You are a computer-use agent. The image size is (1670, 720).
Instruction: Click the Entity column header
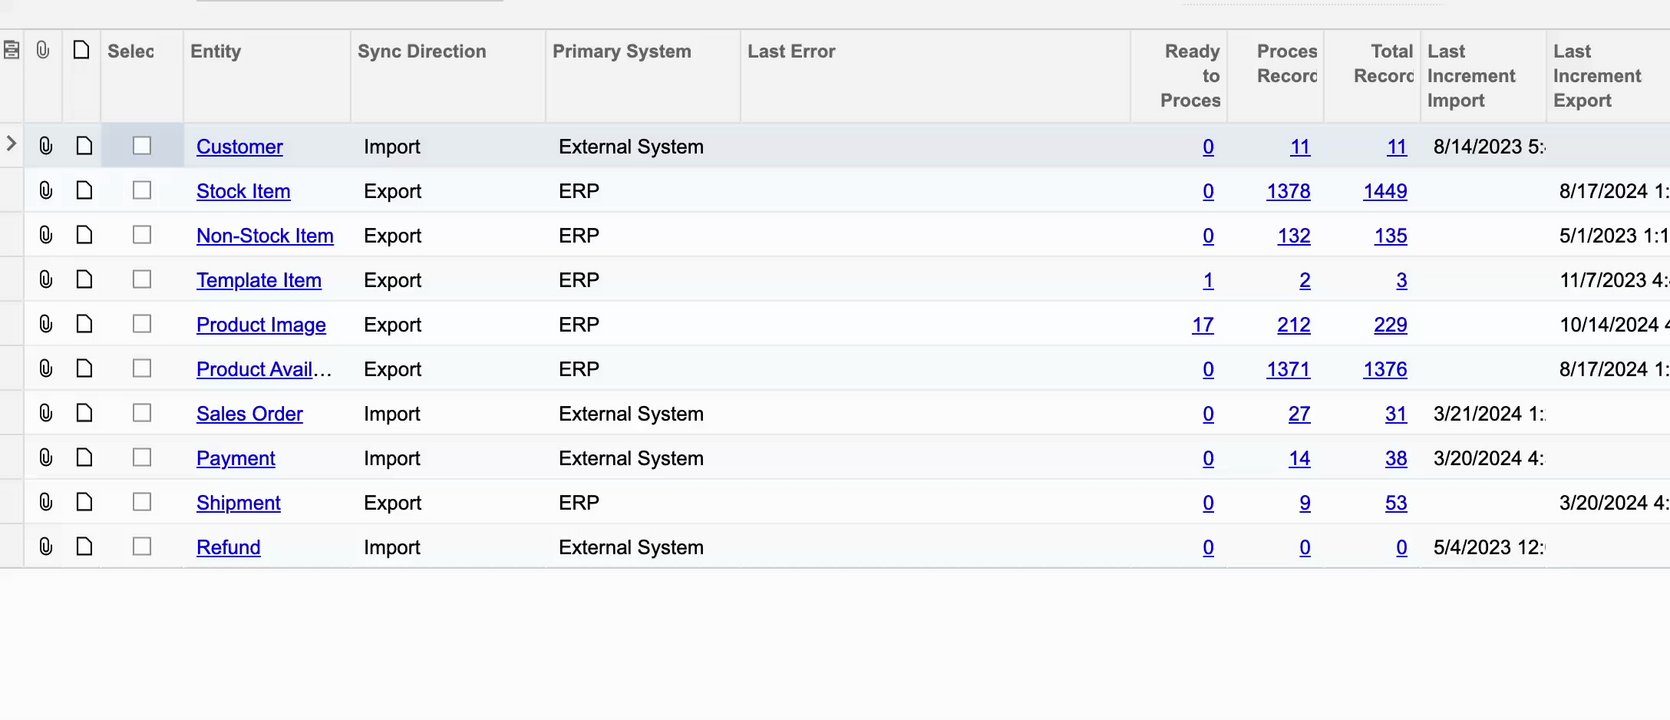[216, 51]
